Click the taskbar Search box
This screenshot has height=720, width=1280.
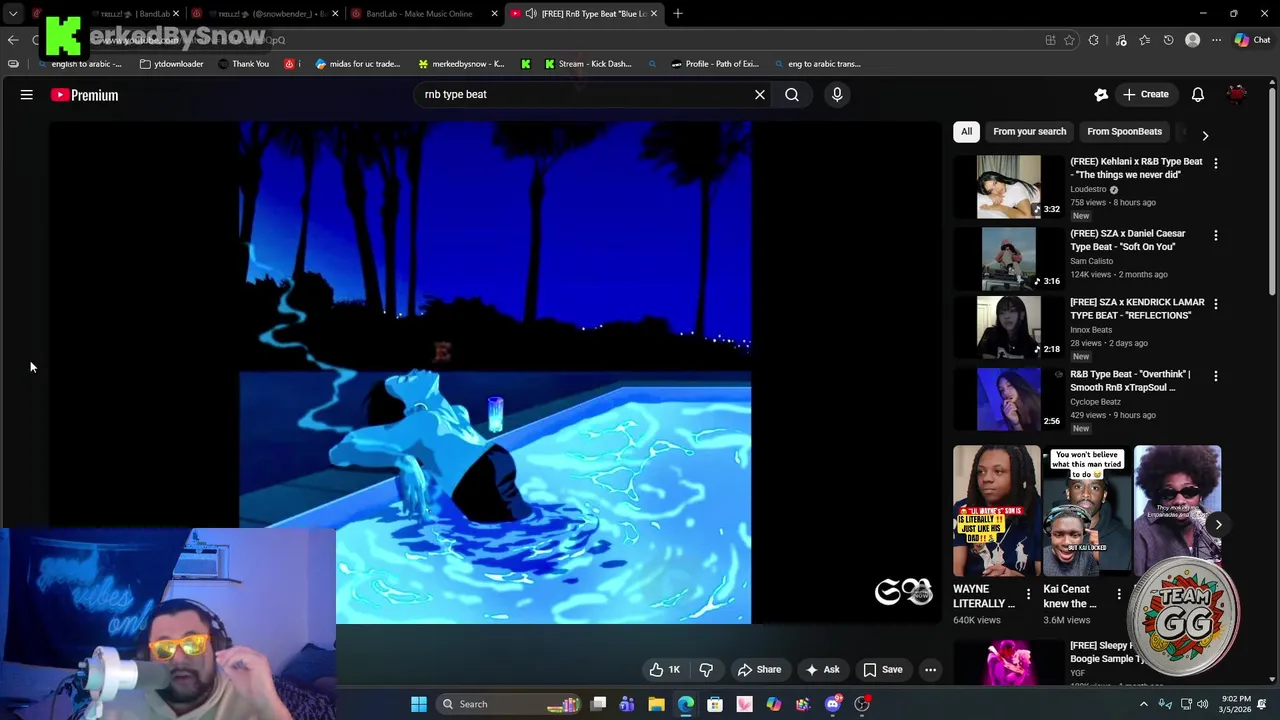(508, 704)
